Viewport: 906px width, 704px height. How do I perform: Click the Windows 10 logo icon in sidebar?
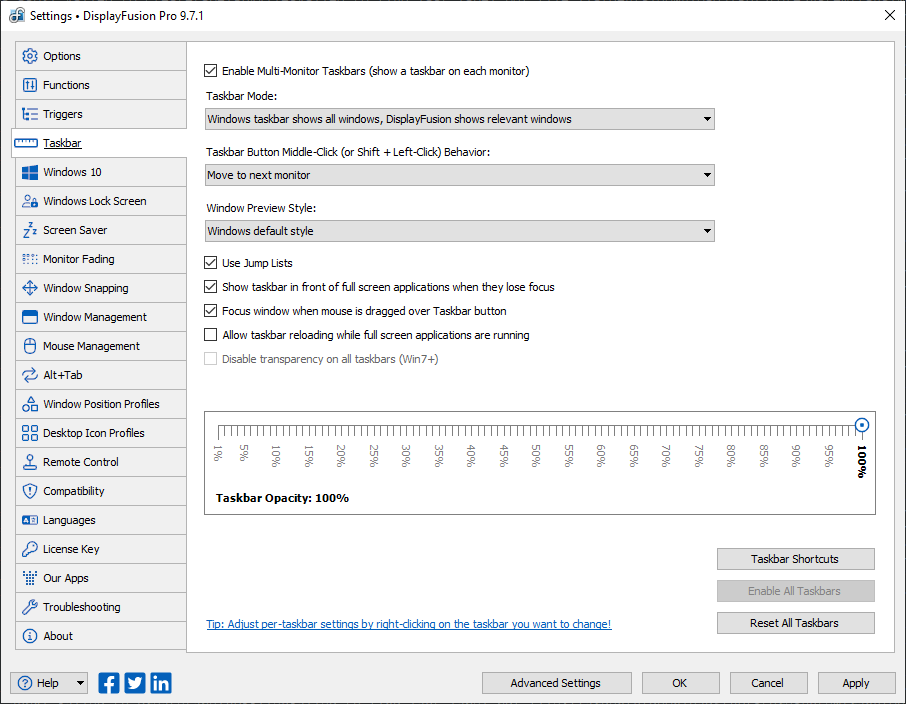click(29, 172)
